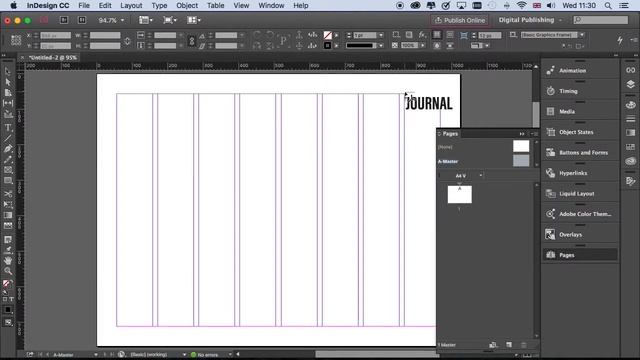Open the Liquid Layout panel
The width and height of the screenshot is (640, 360).
580,193
